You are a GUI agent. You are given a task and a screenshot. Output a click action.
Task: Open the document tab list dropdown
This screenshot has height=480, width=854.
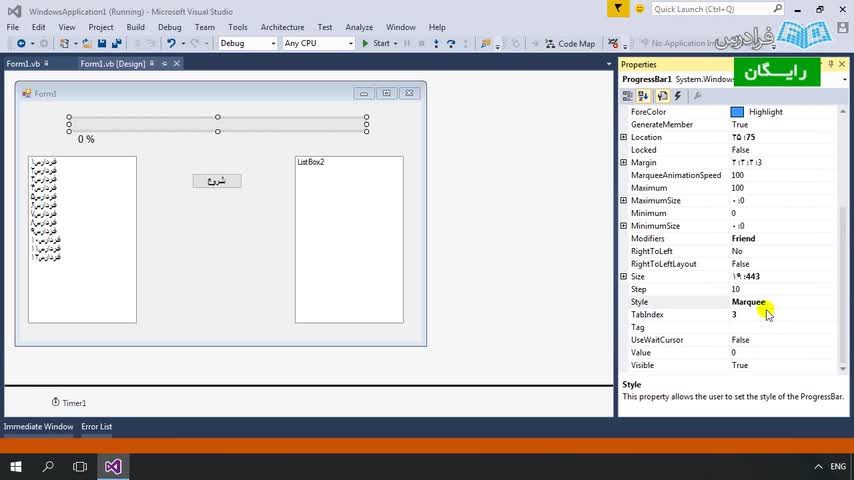(x=609, y=64)
